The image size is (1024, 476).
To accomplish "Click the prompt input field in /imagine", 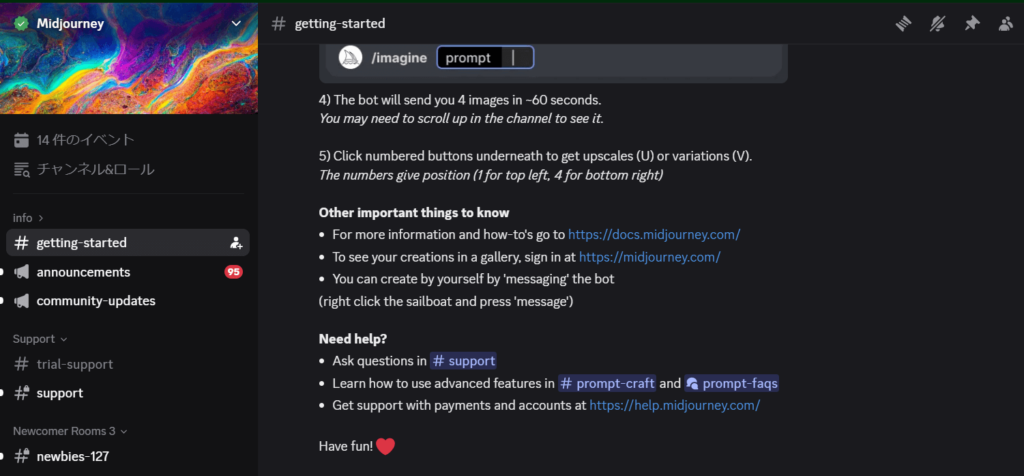I will [x=485, y=57].
